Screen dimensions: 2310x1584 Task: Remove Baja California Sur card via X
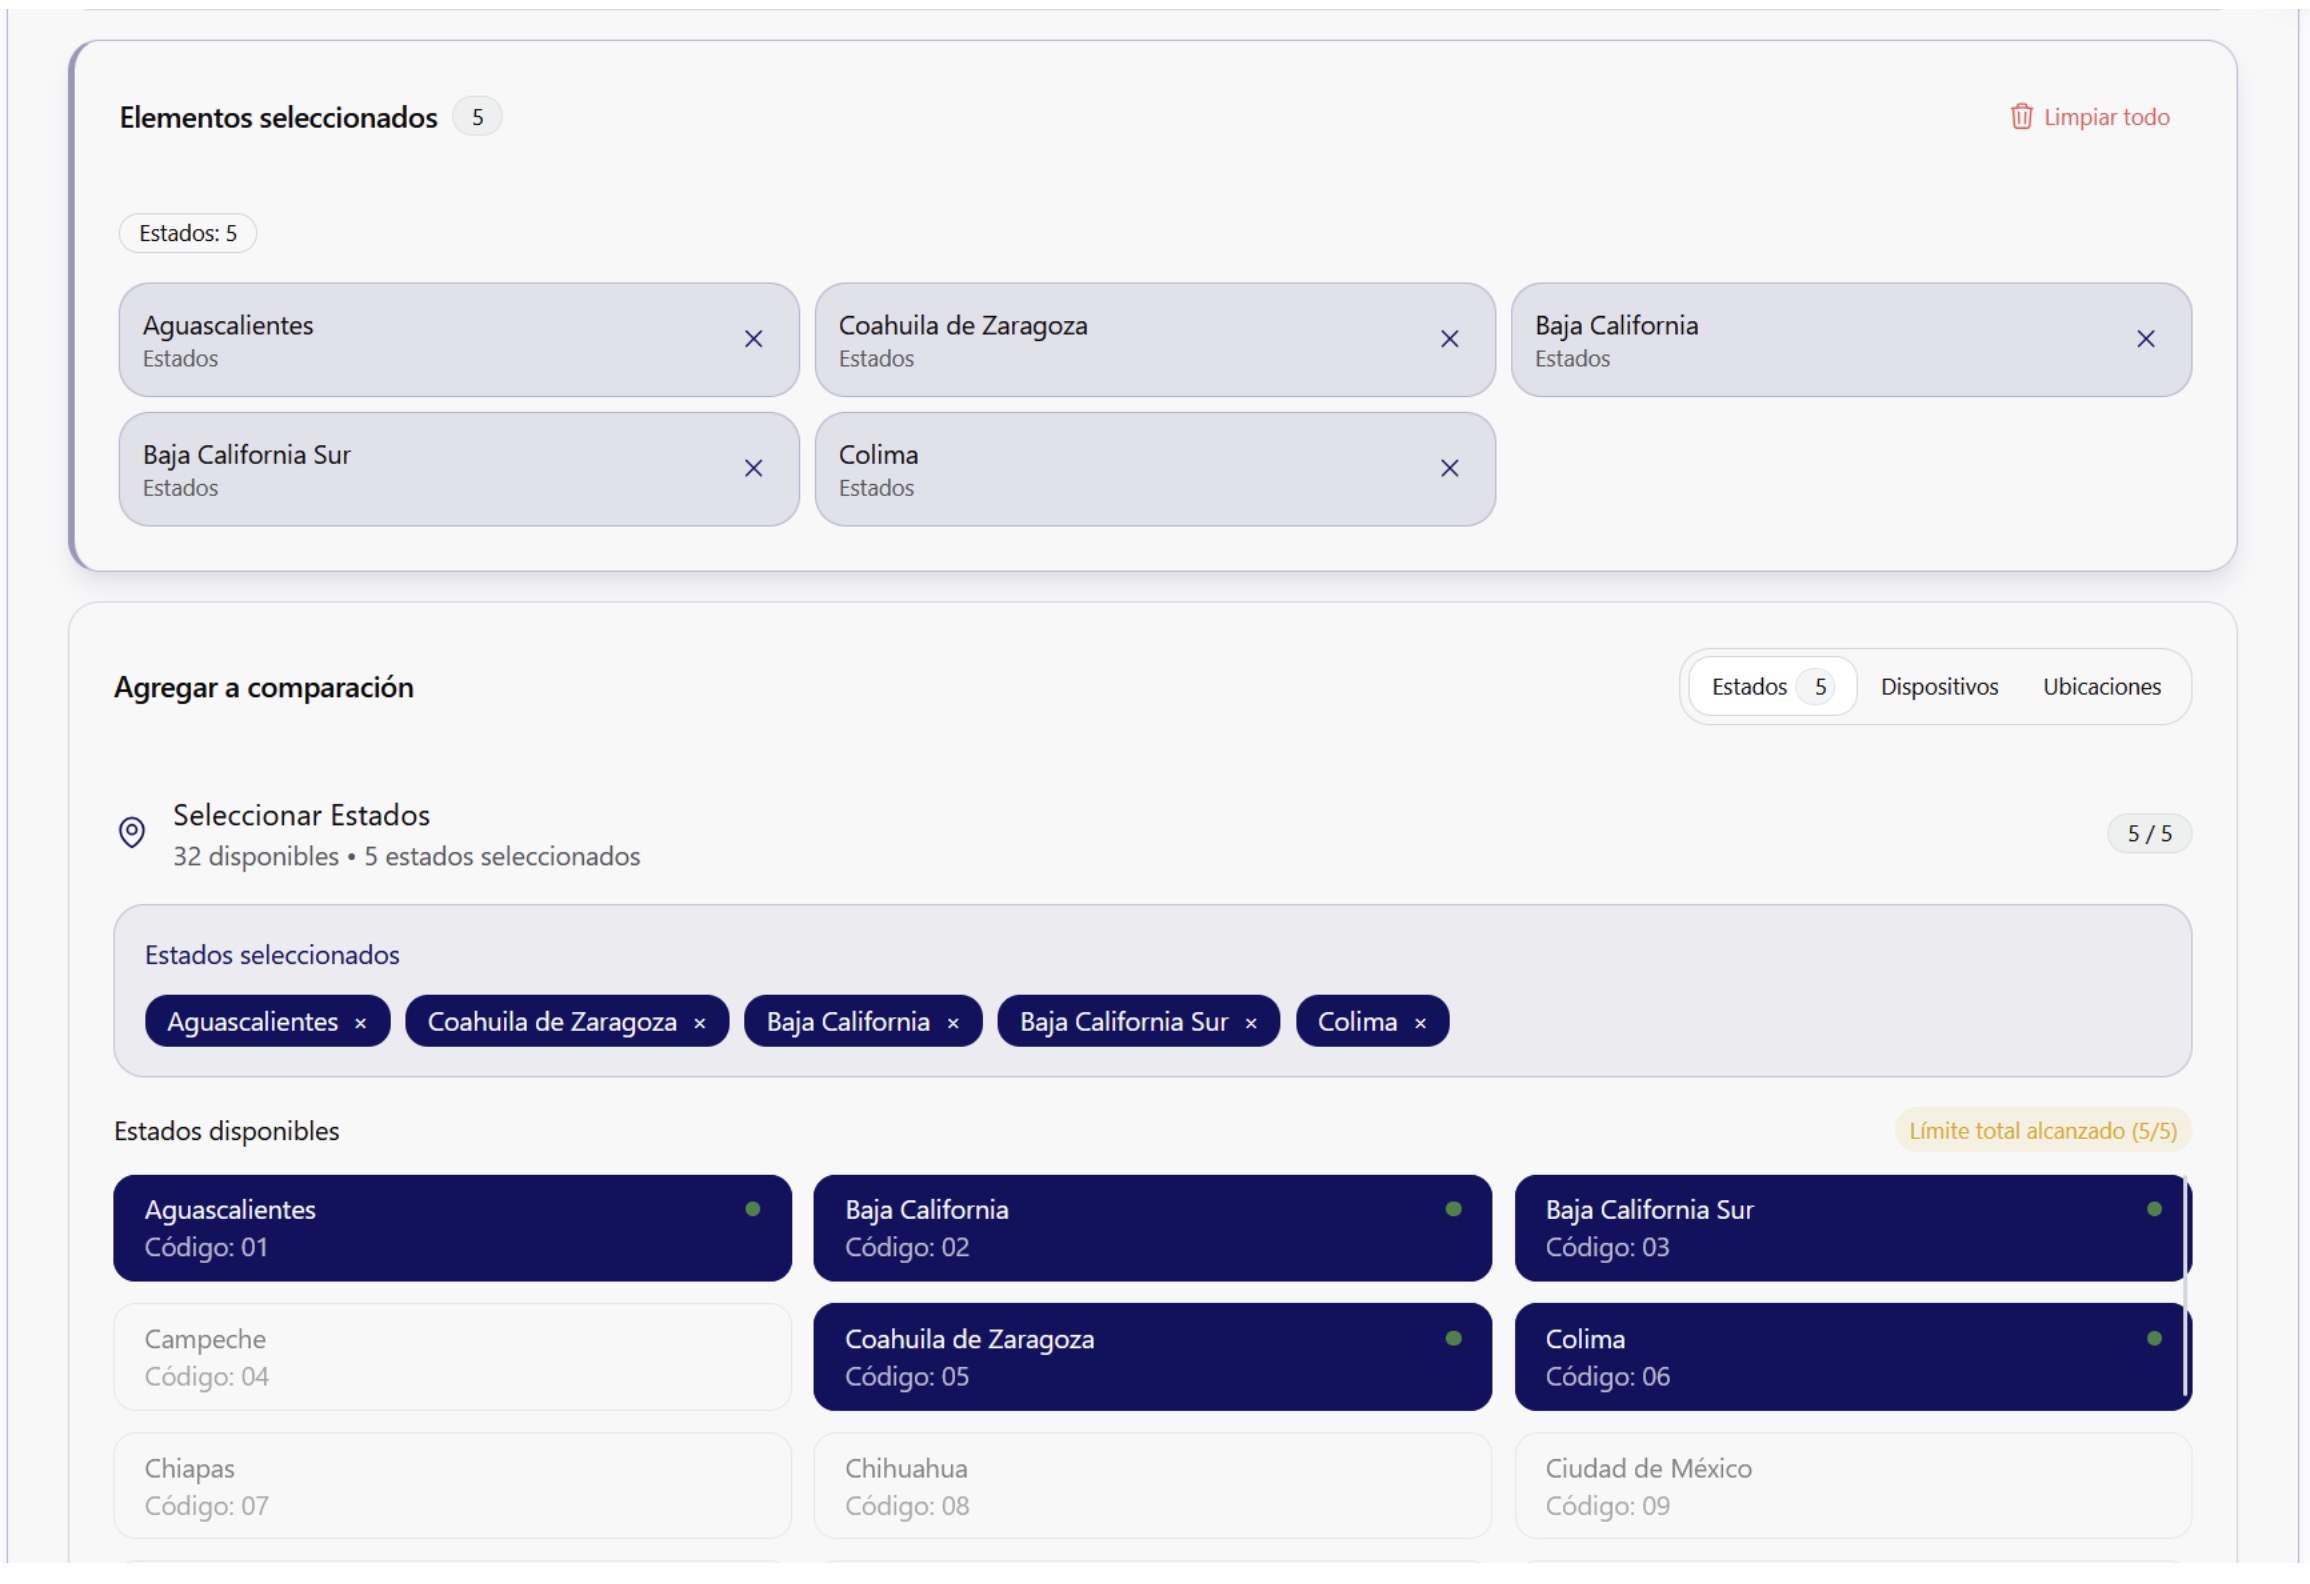753,468
